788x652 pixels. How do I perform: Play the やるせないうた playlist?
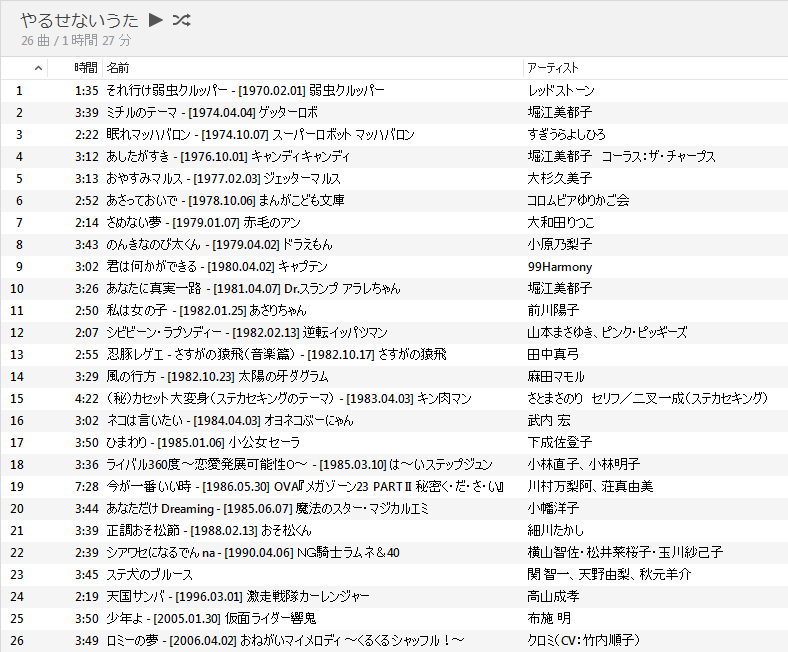(156, 20)
